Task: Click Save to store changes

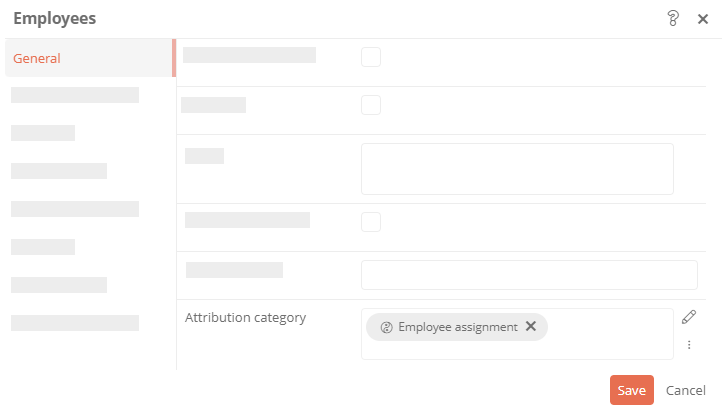Action: [x=631, y=390]
